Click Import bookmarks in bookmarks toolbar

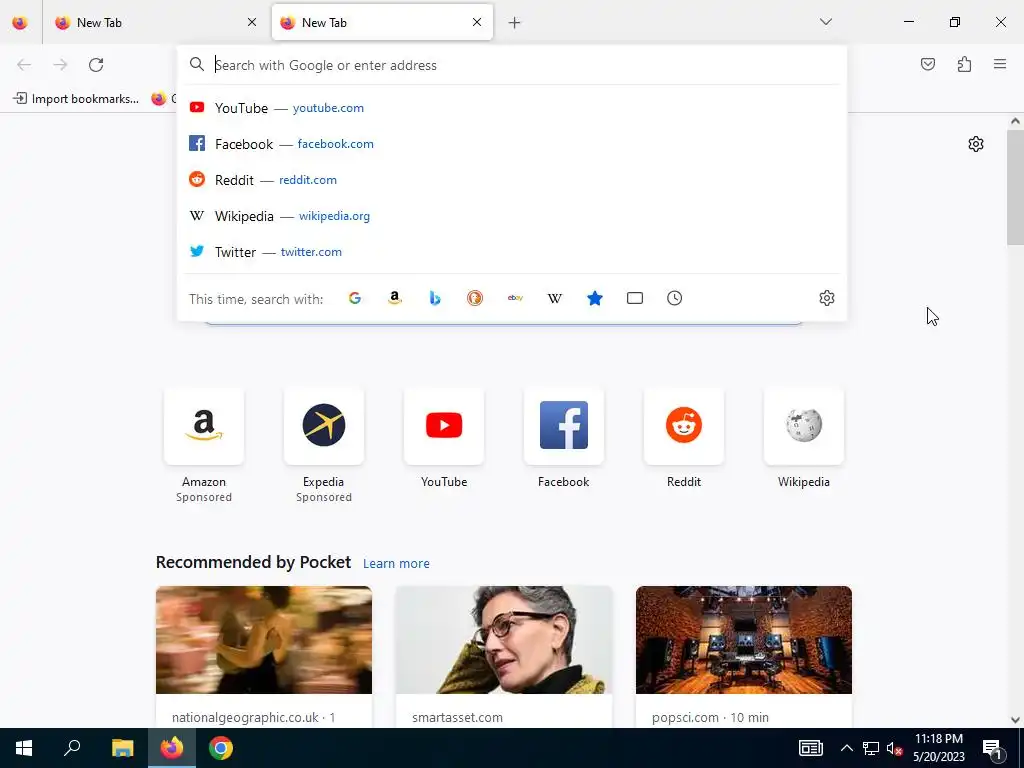pos(76,99)
